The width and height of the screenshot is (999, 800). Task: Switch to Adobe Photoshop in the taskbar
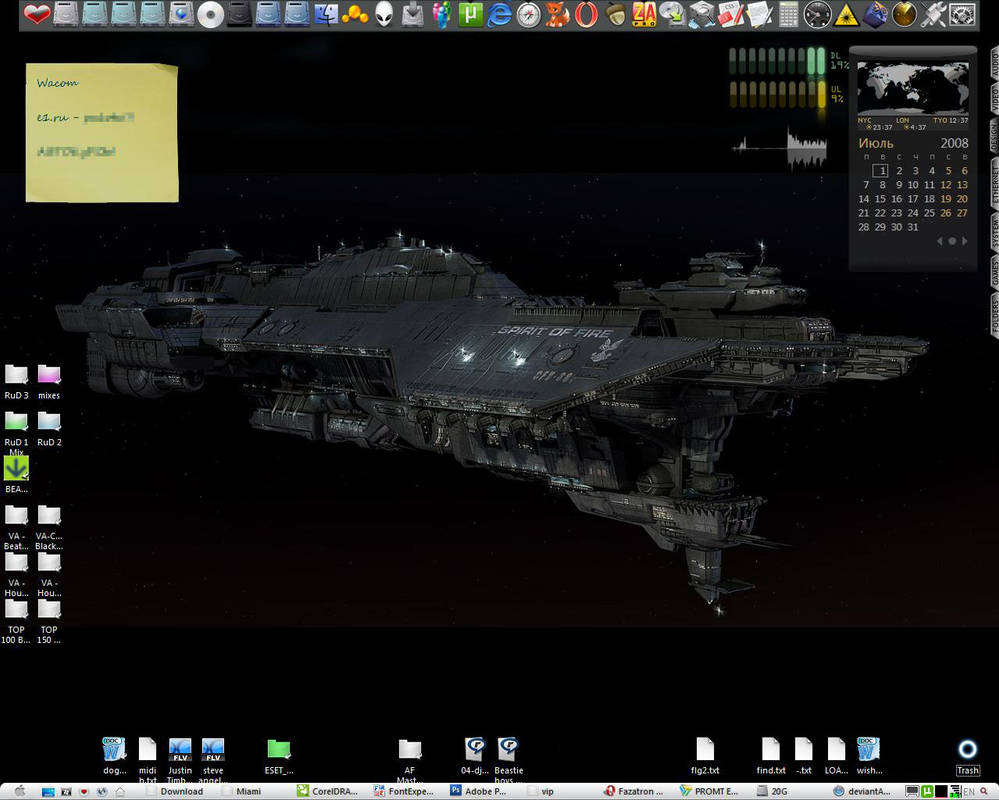point(478,791)
